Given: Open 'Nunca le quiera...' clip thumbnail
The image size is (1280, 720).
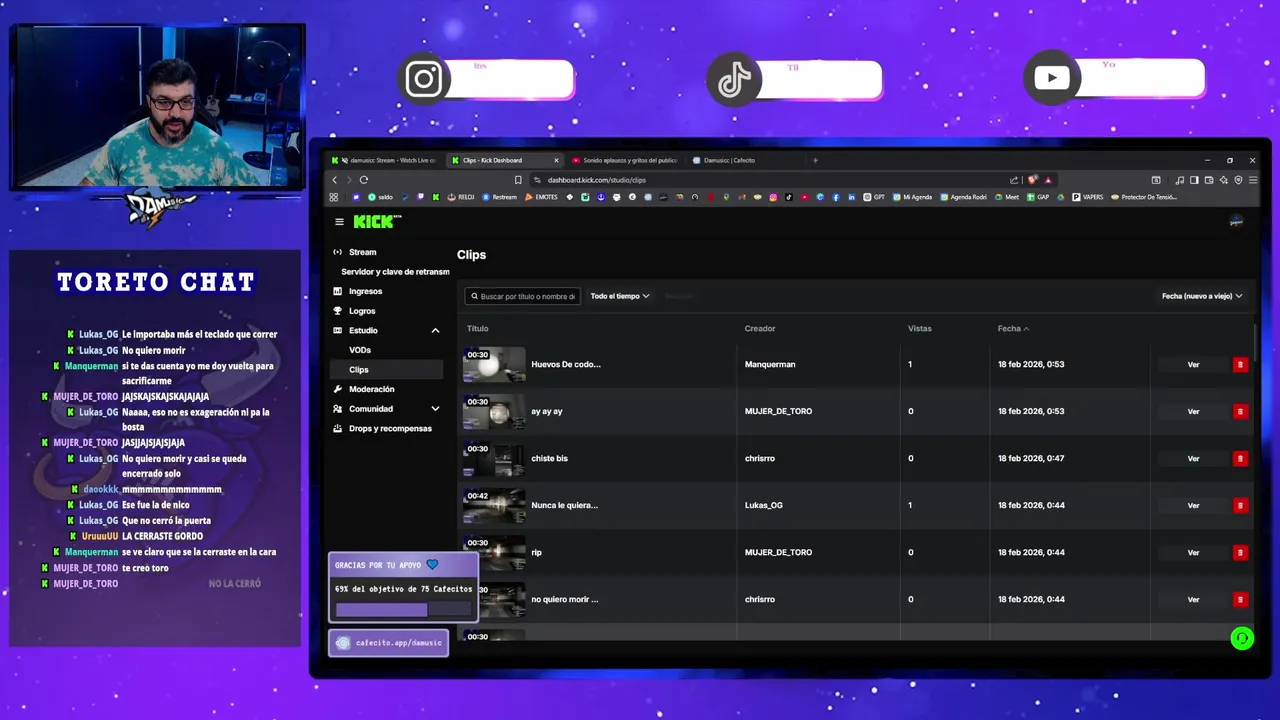Looking at the screenshot, I should [x=494, y=505].
